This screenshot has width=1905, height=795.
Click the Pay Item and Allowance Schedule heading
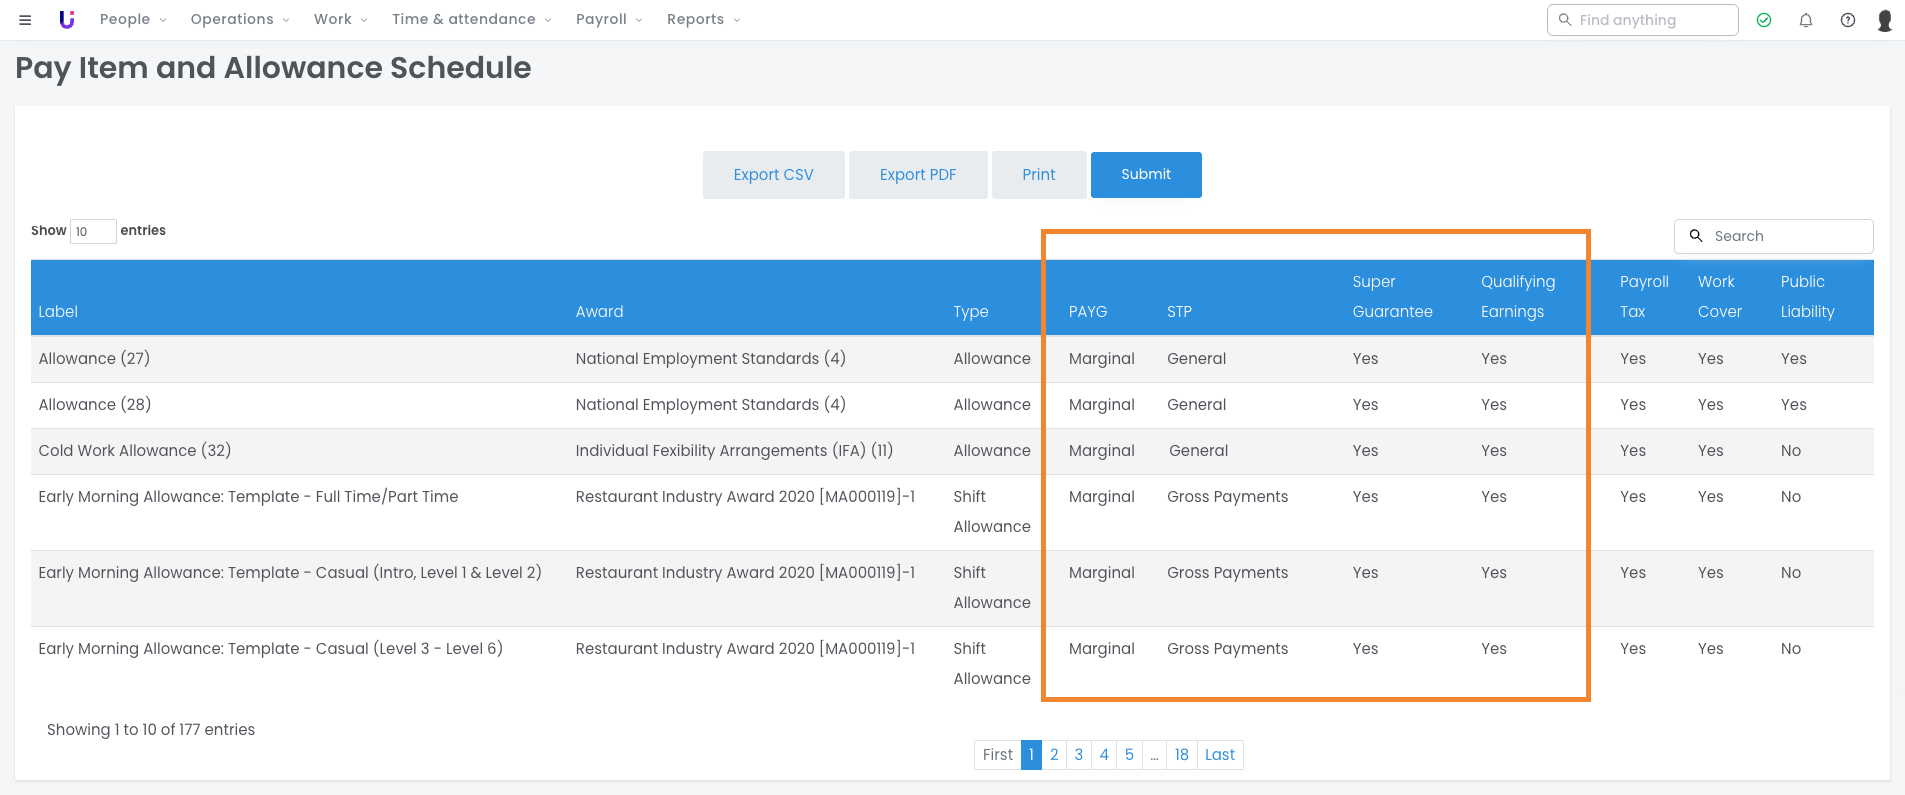click(x=273, y=68)
